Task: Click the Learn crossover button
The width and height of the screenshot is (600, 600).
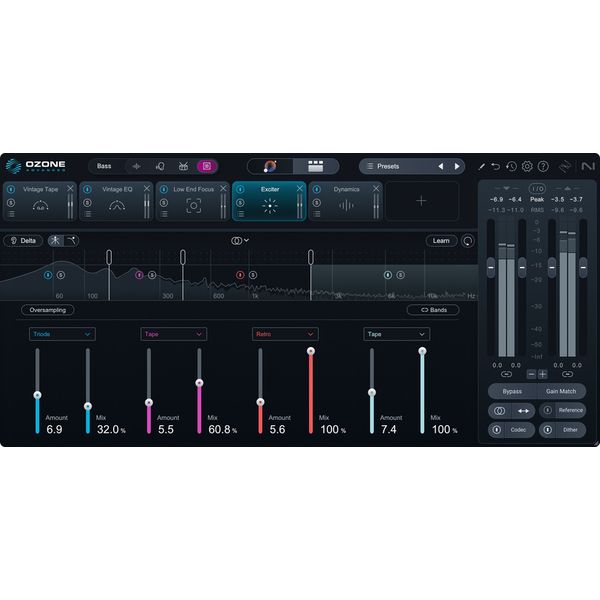Action: [x=441, y=241]
